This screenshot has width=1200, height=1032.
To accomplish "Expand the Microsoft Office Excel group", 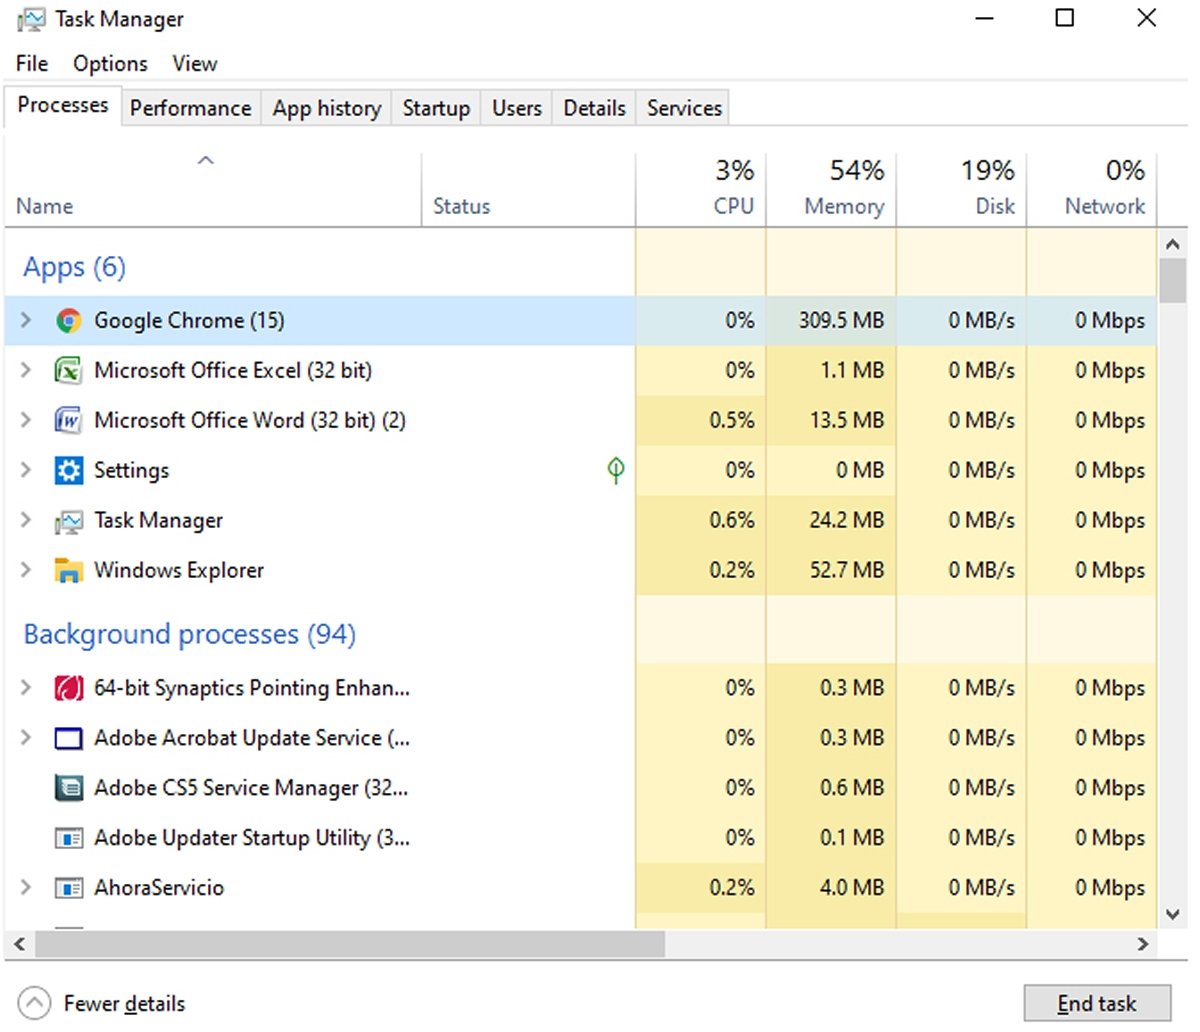I will pos(26,370).
